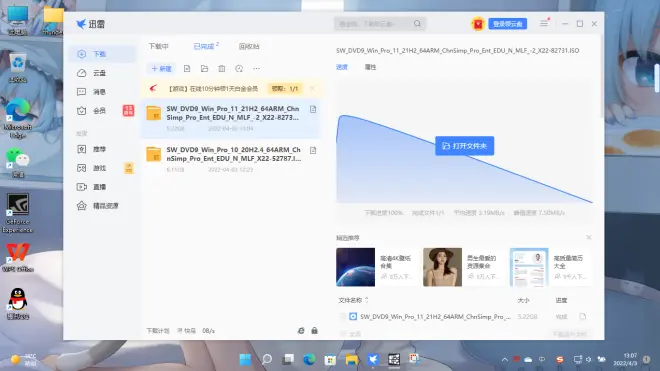The width and height of the screenshot is (660, 371).
Task: Select the Win_Pro_10_20H2.4 download item
Action: pos(231,159)
